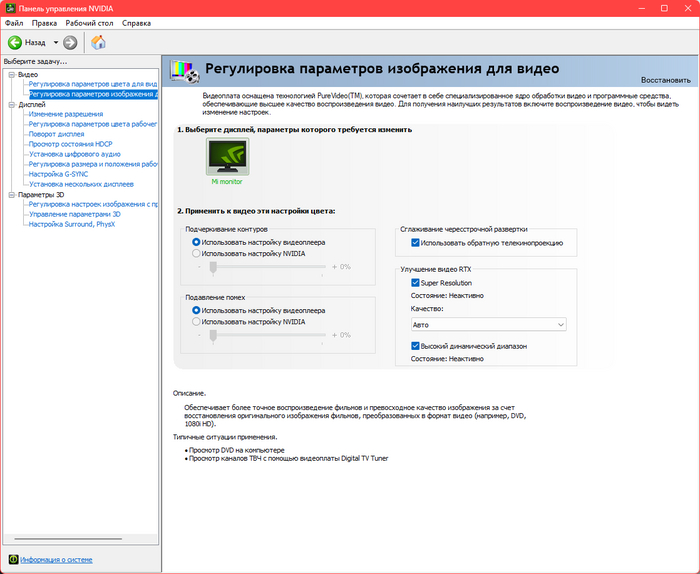700x574 pixels.
Task: Collapse the Параметры 3D tree node
Action: 12,195
